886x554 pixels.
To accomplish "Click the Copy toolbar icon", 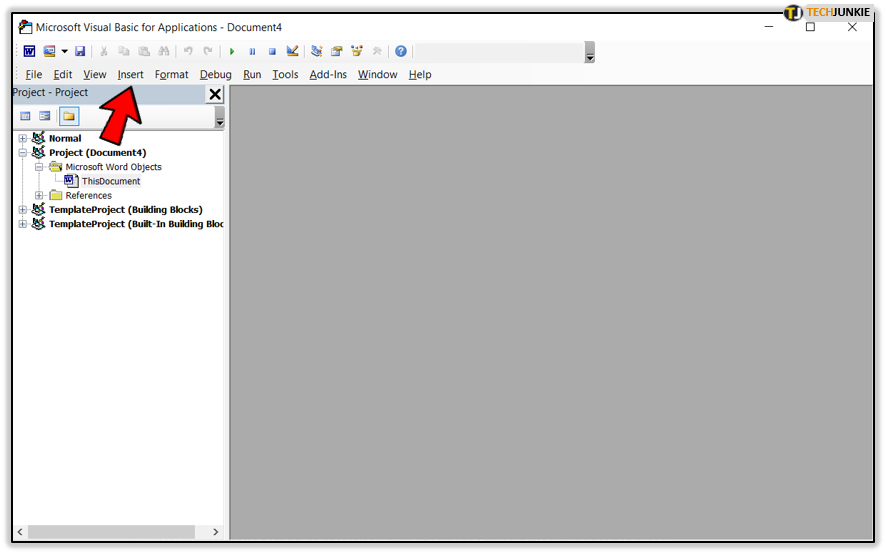I will point(124,51).
